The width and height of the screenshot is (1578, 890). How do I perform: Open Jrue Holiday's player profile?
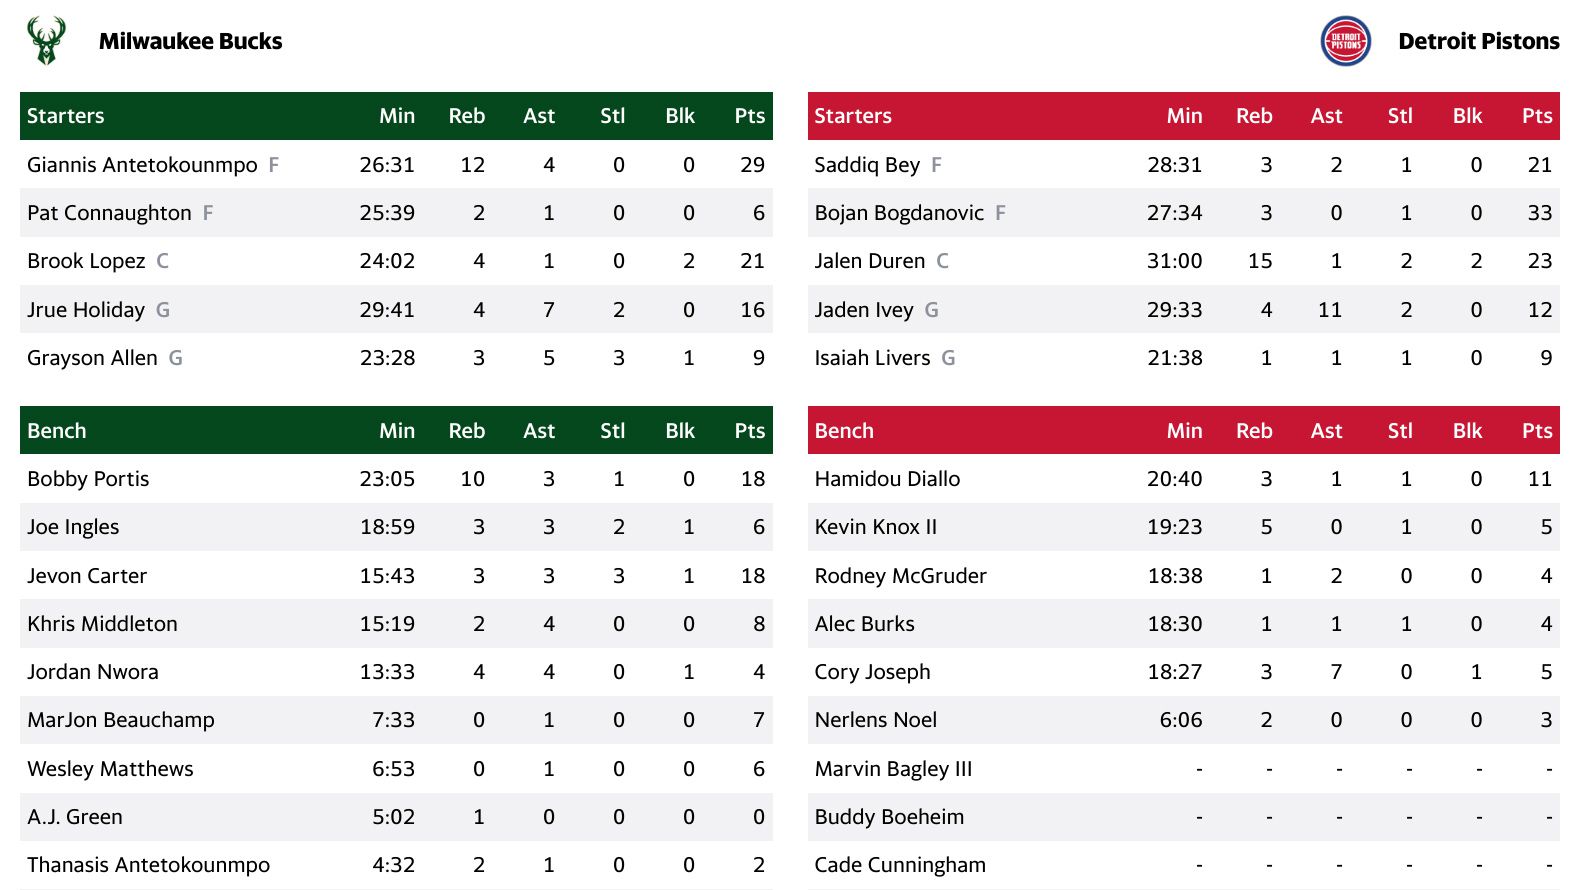point(86,310)
